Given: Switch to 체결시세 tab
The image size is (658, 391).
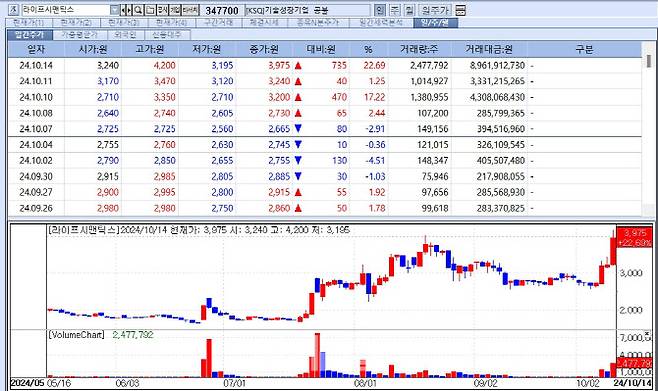Looking at the screenshot, I should (264, 23).
